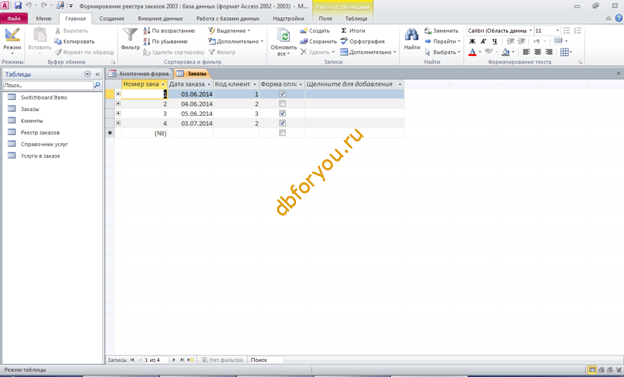The height and width of the screenshot is (377, 624).
Task: Go to first record navigation button
Action: (132, 360)
